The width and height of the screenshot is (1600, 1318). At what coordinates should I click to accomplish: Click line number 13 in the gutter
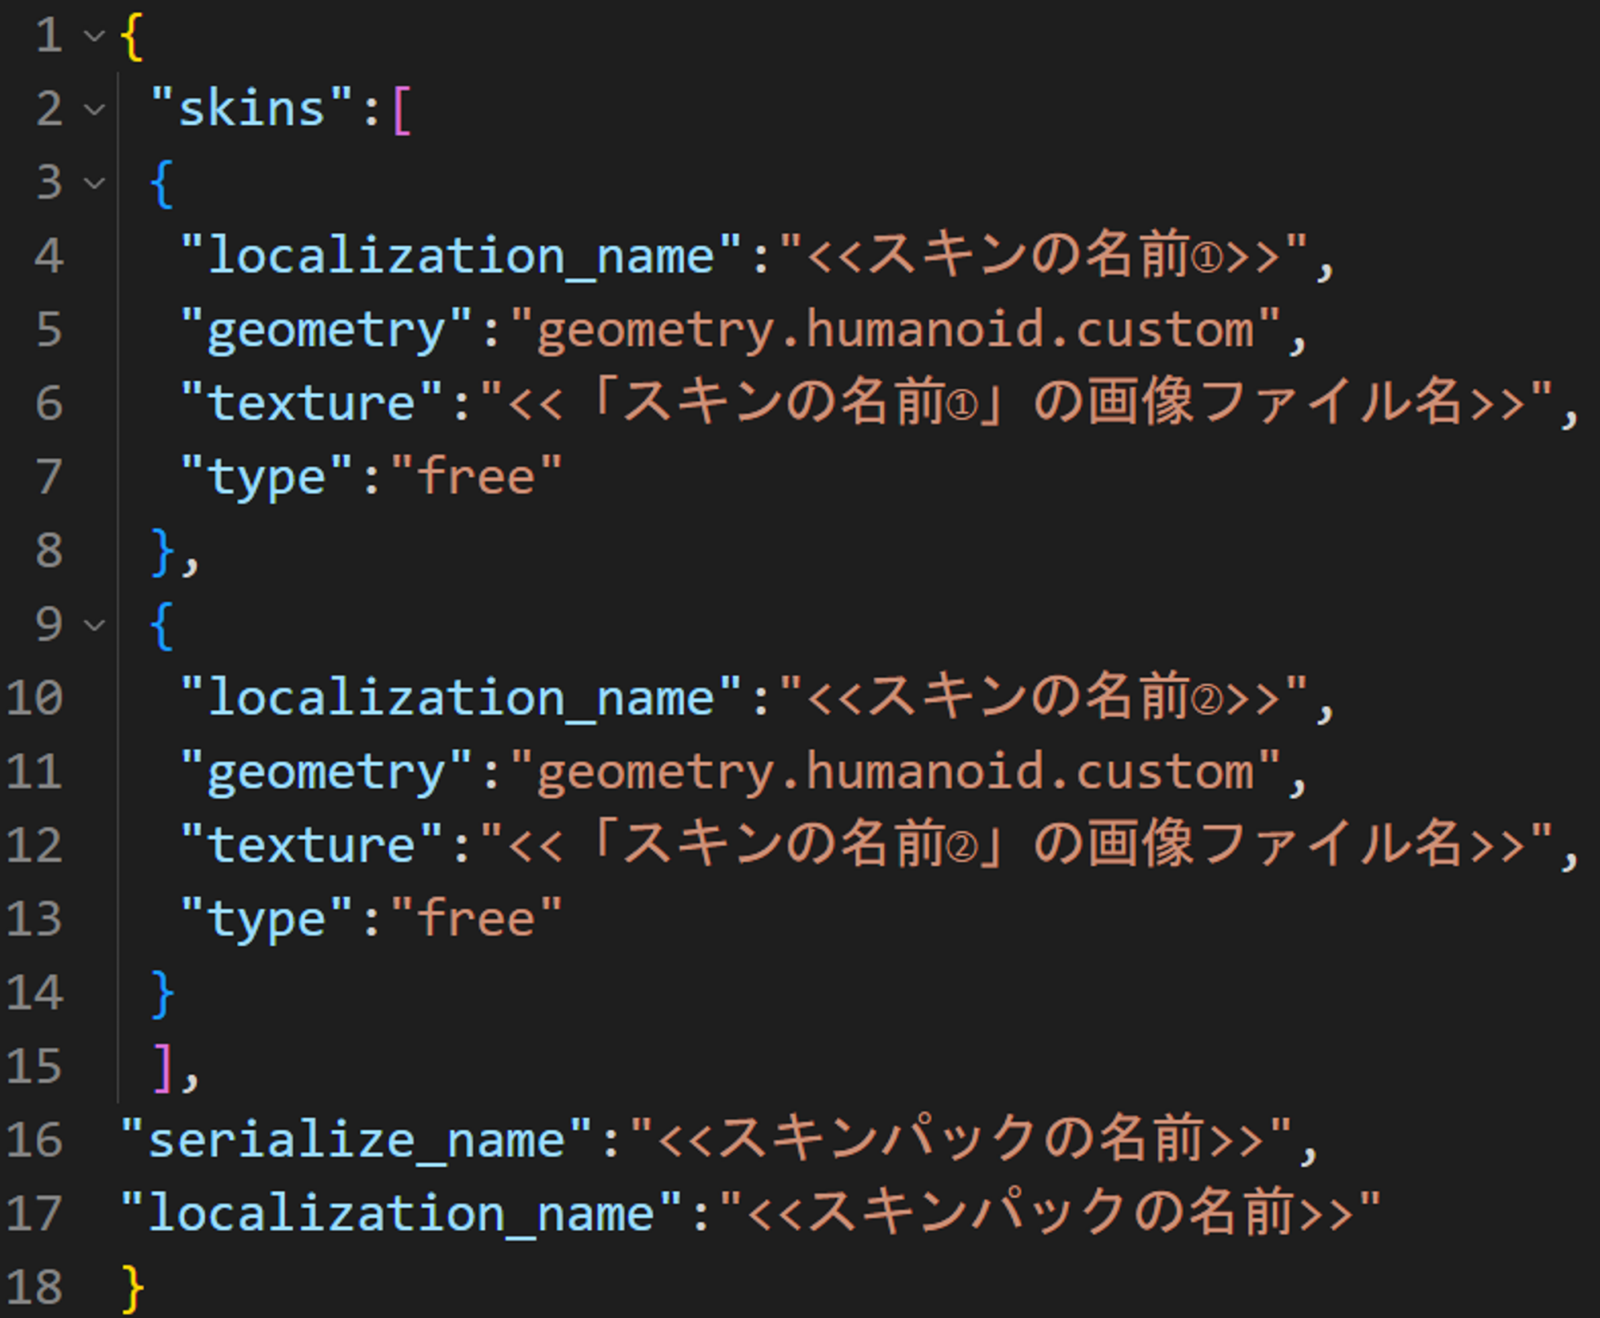(x=35, y=919)
